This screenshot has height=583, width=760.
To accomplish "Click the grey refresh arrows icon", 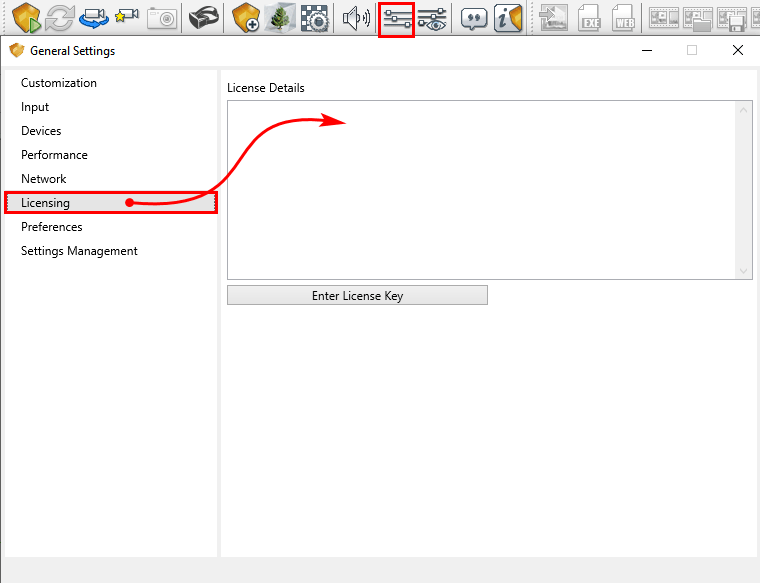I will tap(60, 18).
